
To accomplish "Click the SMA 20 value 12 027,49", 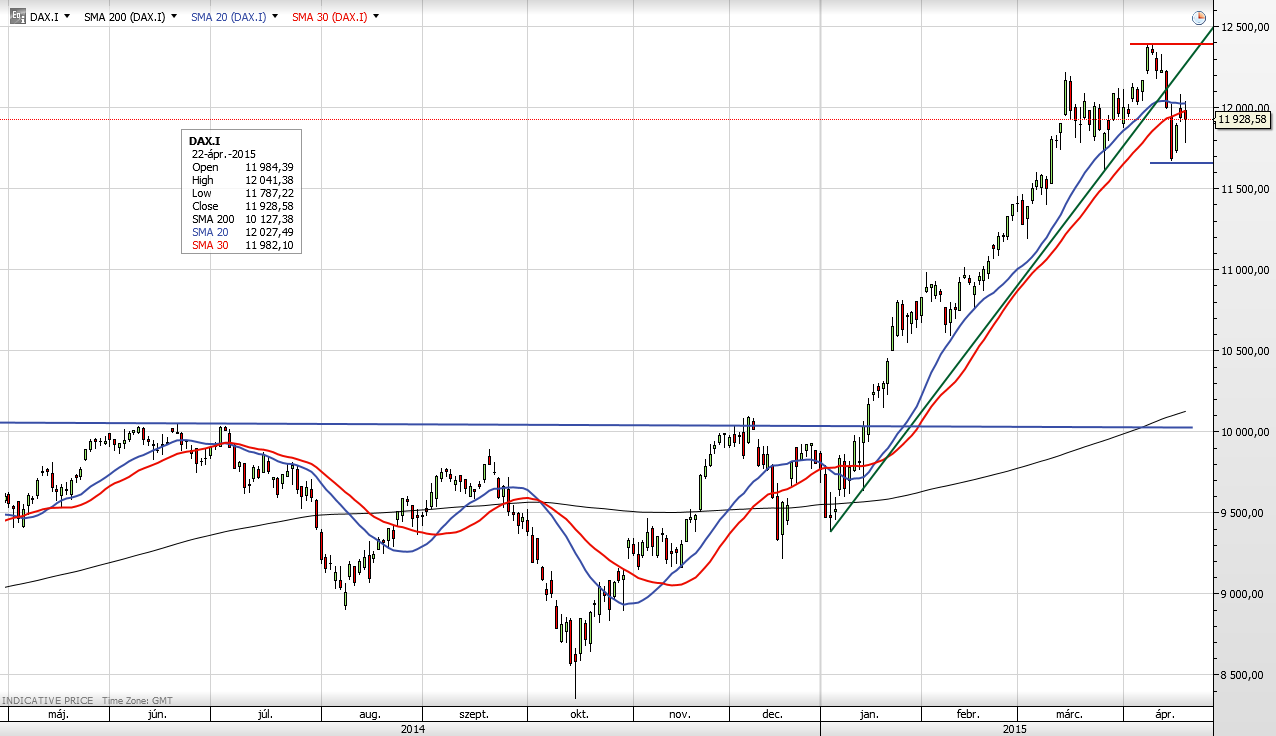I will coord(269,232).
